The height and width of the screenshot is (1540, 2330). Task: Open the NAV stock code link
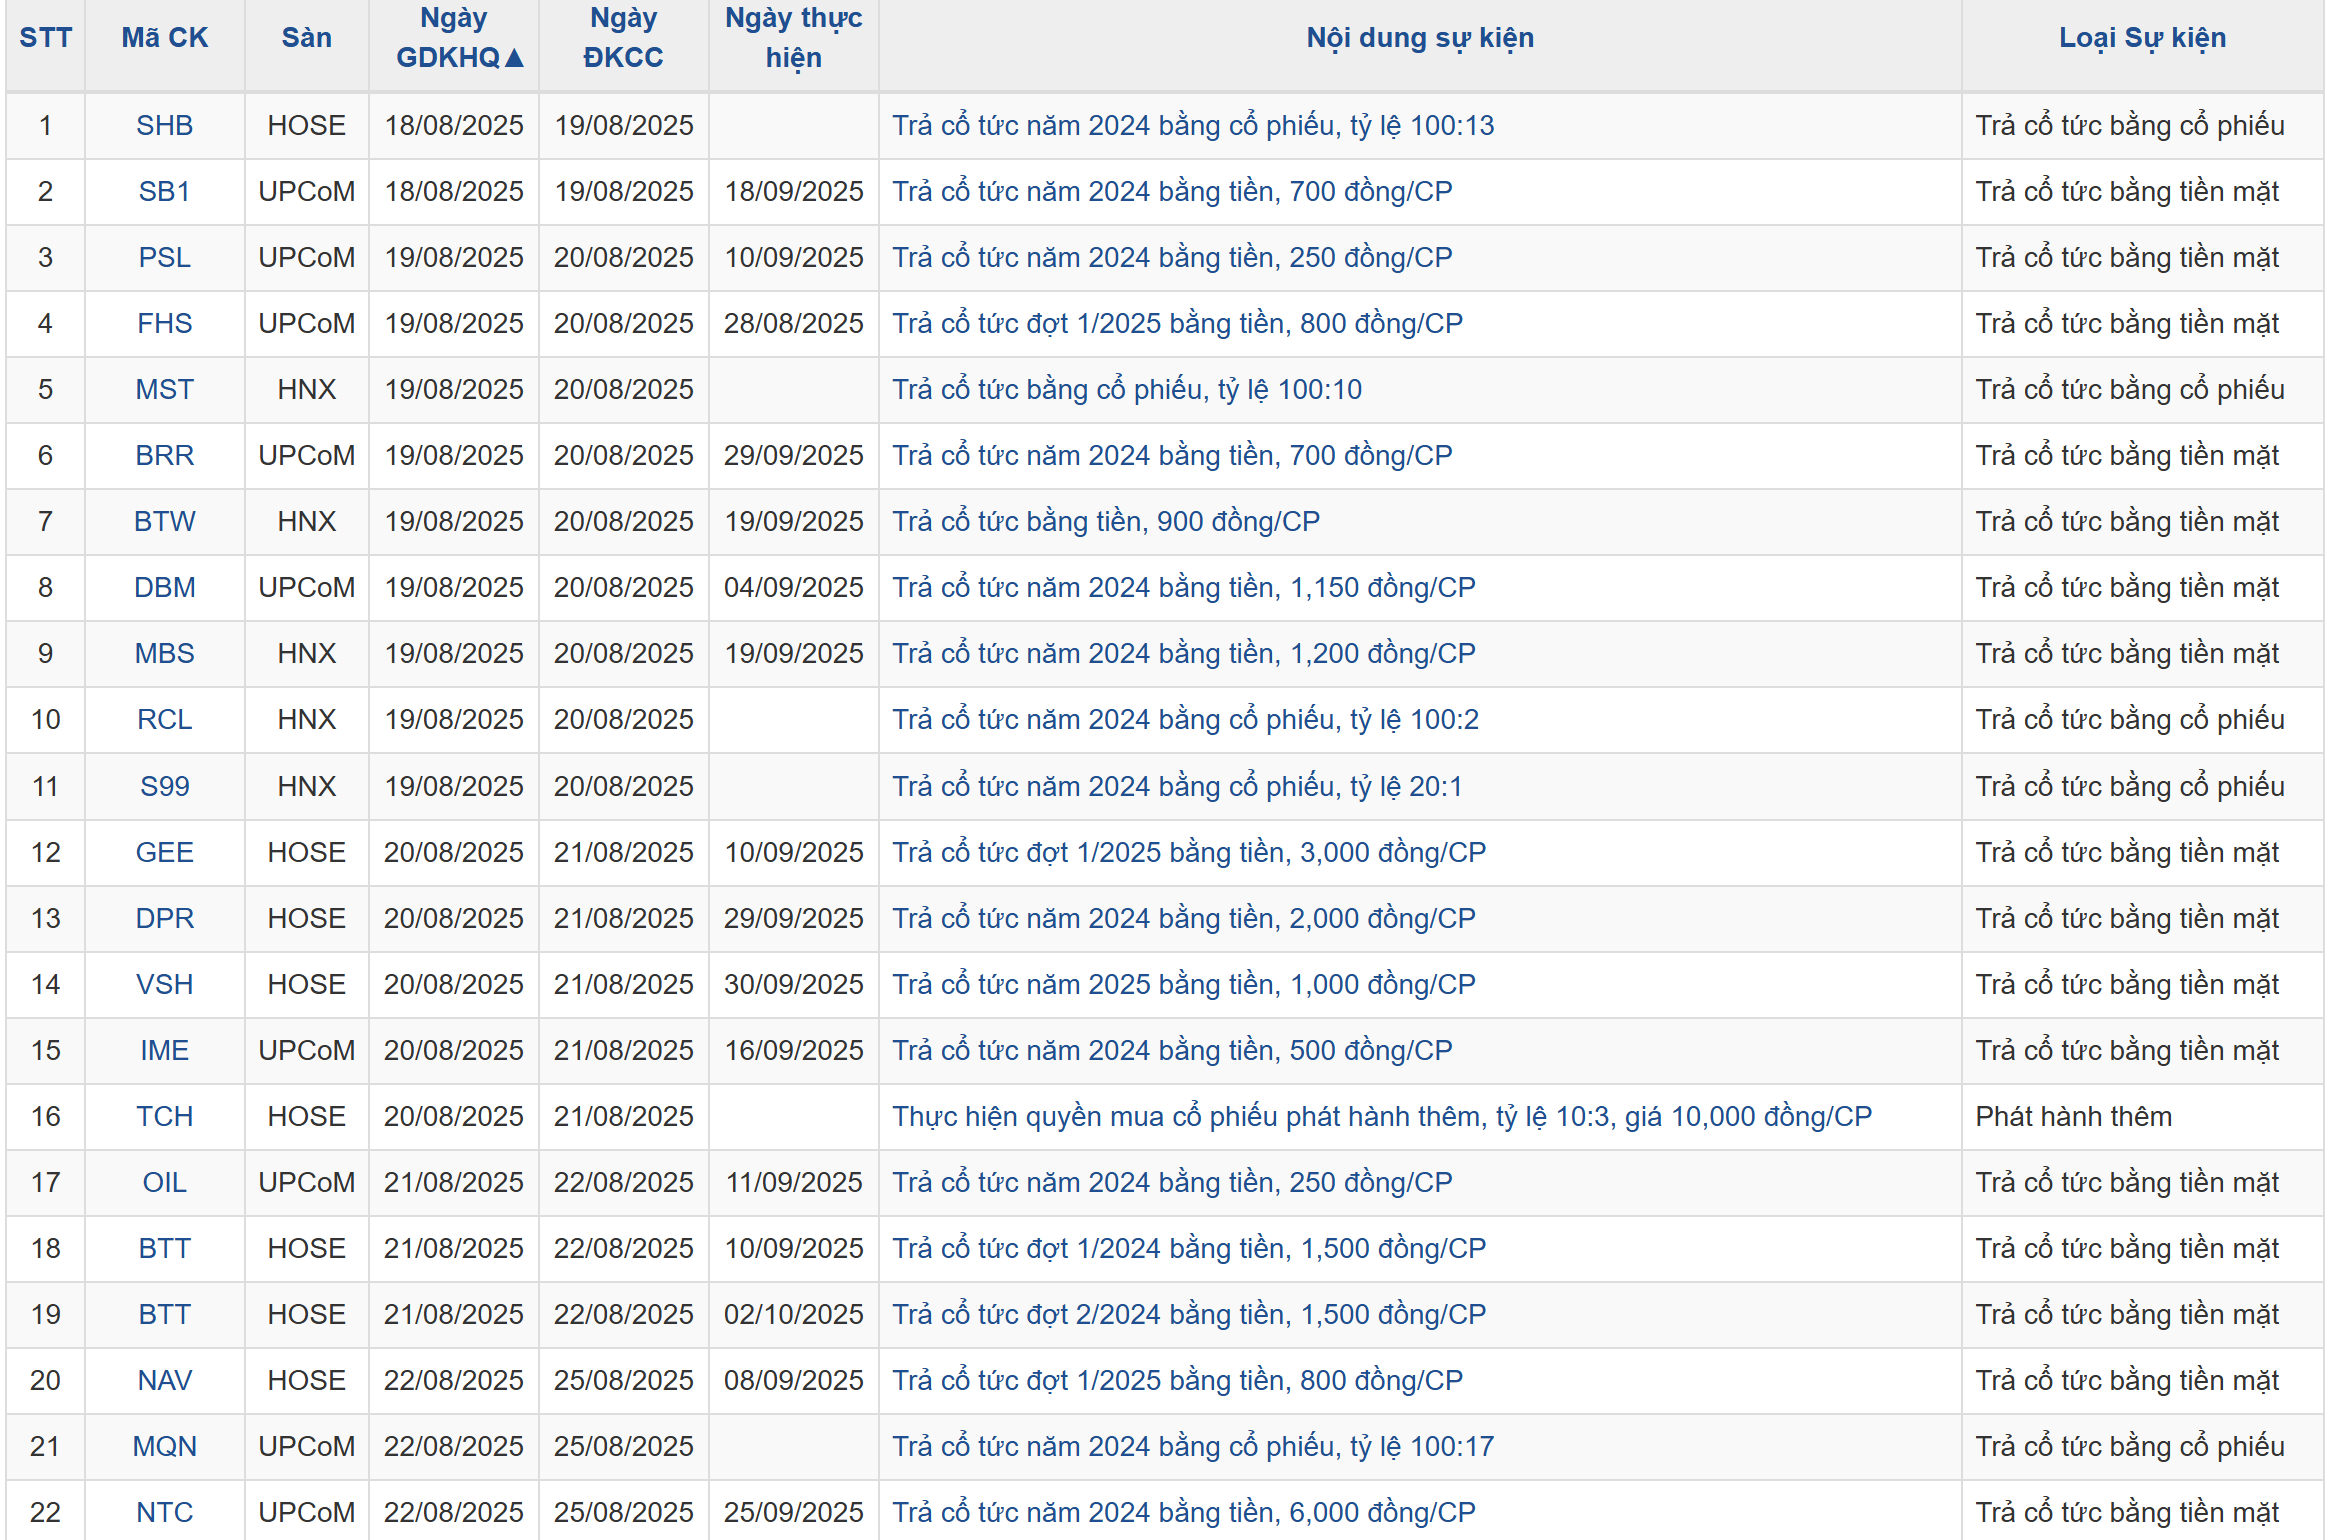pyautogui.click(x=165, y=1381)
